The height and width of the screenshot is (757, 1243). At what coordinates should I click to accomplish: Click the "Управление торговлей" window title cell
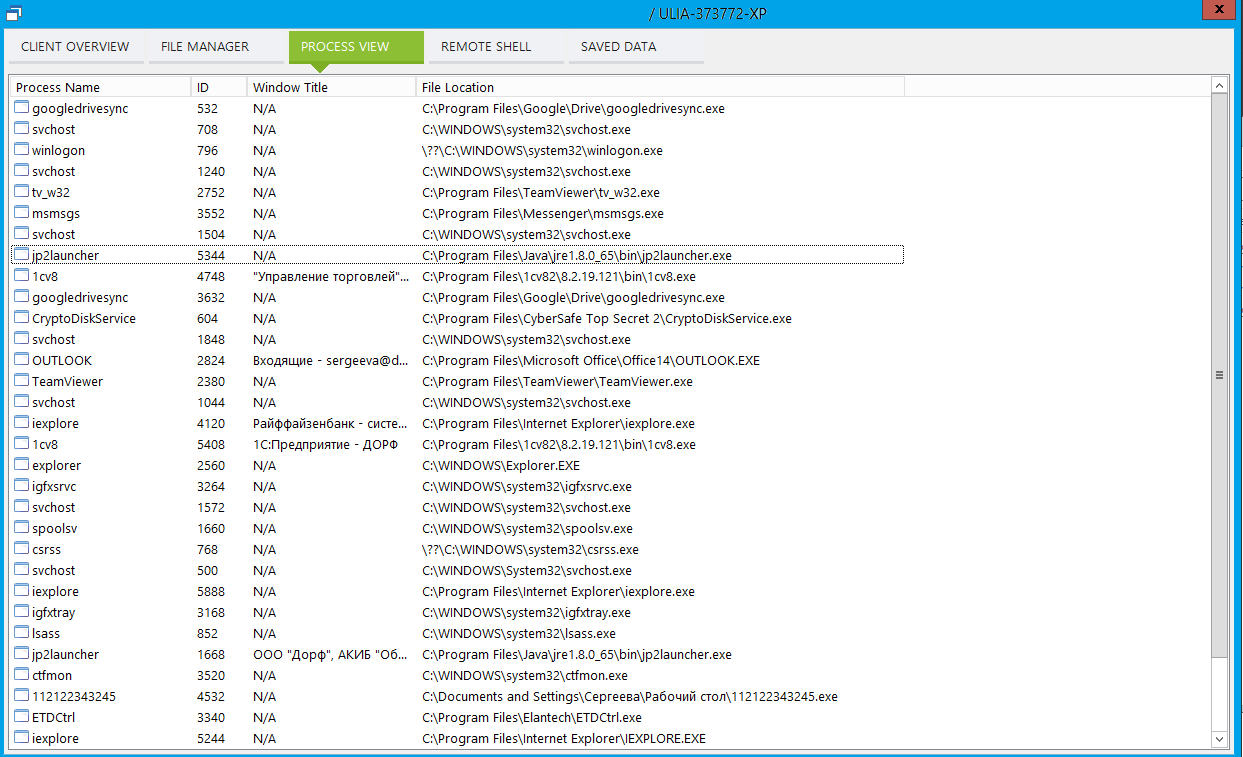(x=331, y=276)
